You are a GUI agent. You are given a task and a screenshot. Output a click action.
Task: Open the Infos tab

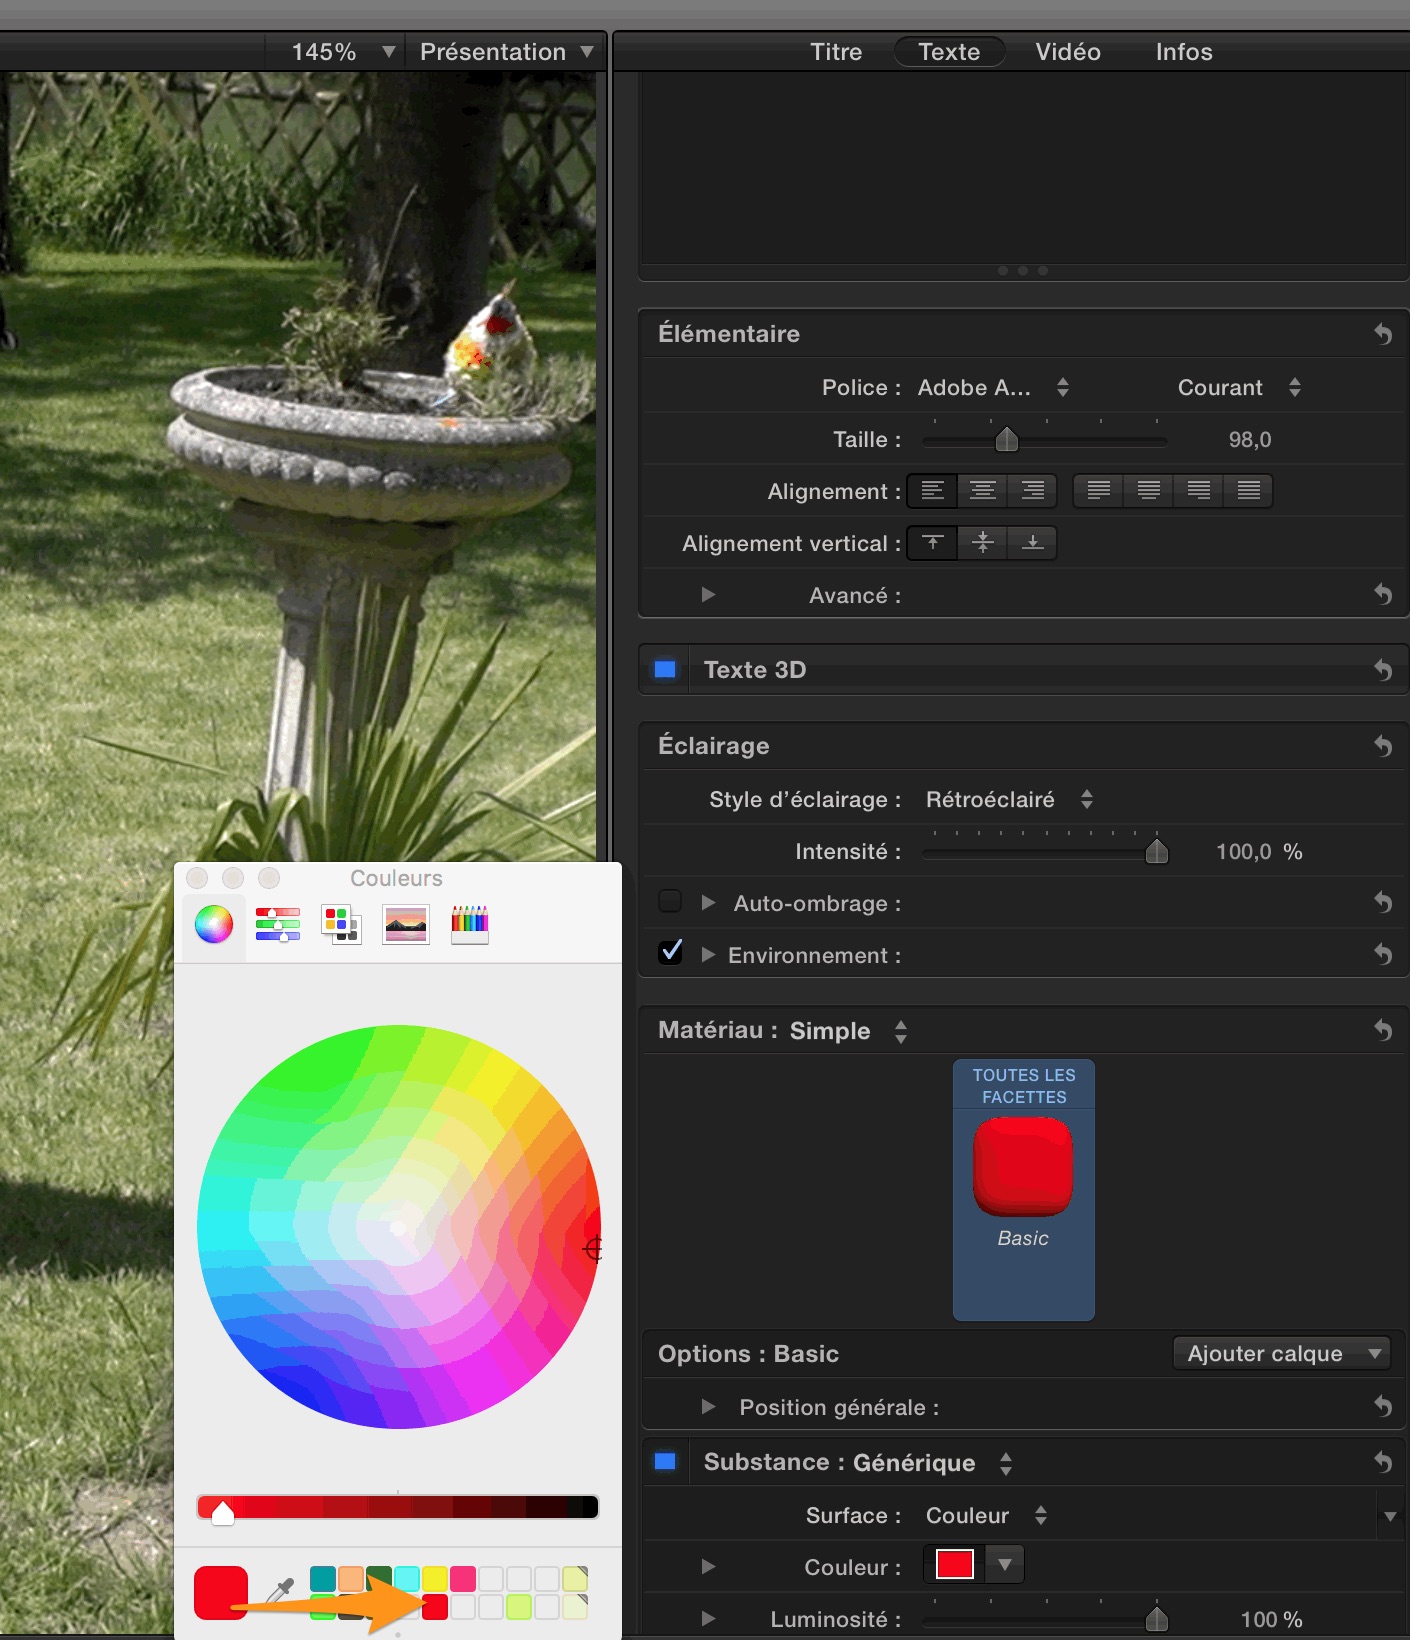1183,52
